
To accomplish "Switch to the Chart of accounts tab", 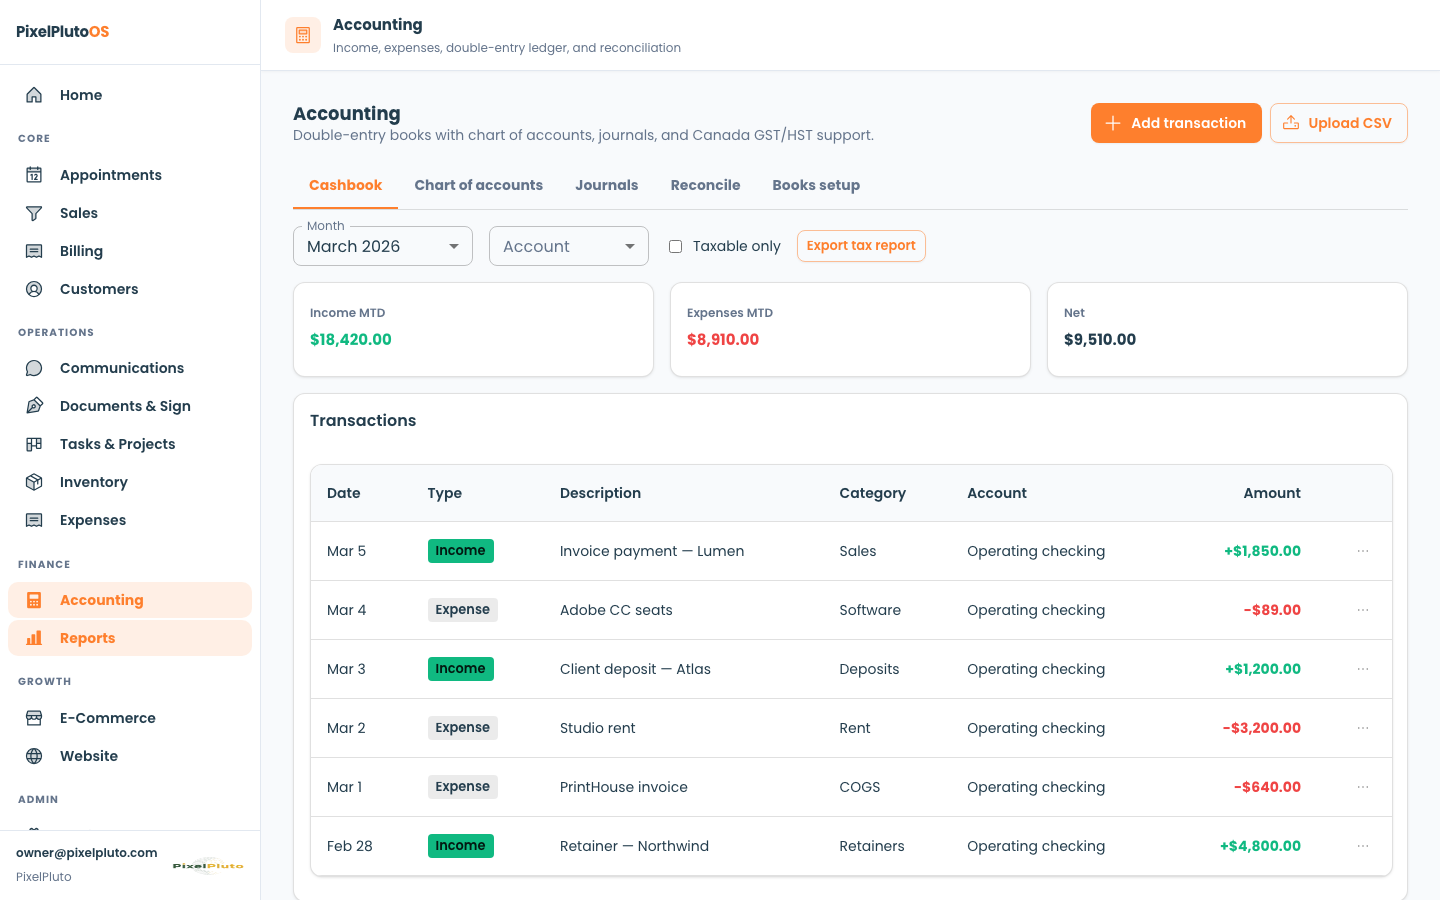I will 479,185.
